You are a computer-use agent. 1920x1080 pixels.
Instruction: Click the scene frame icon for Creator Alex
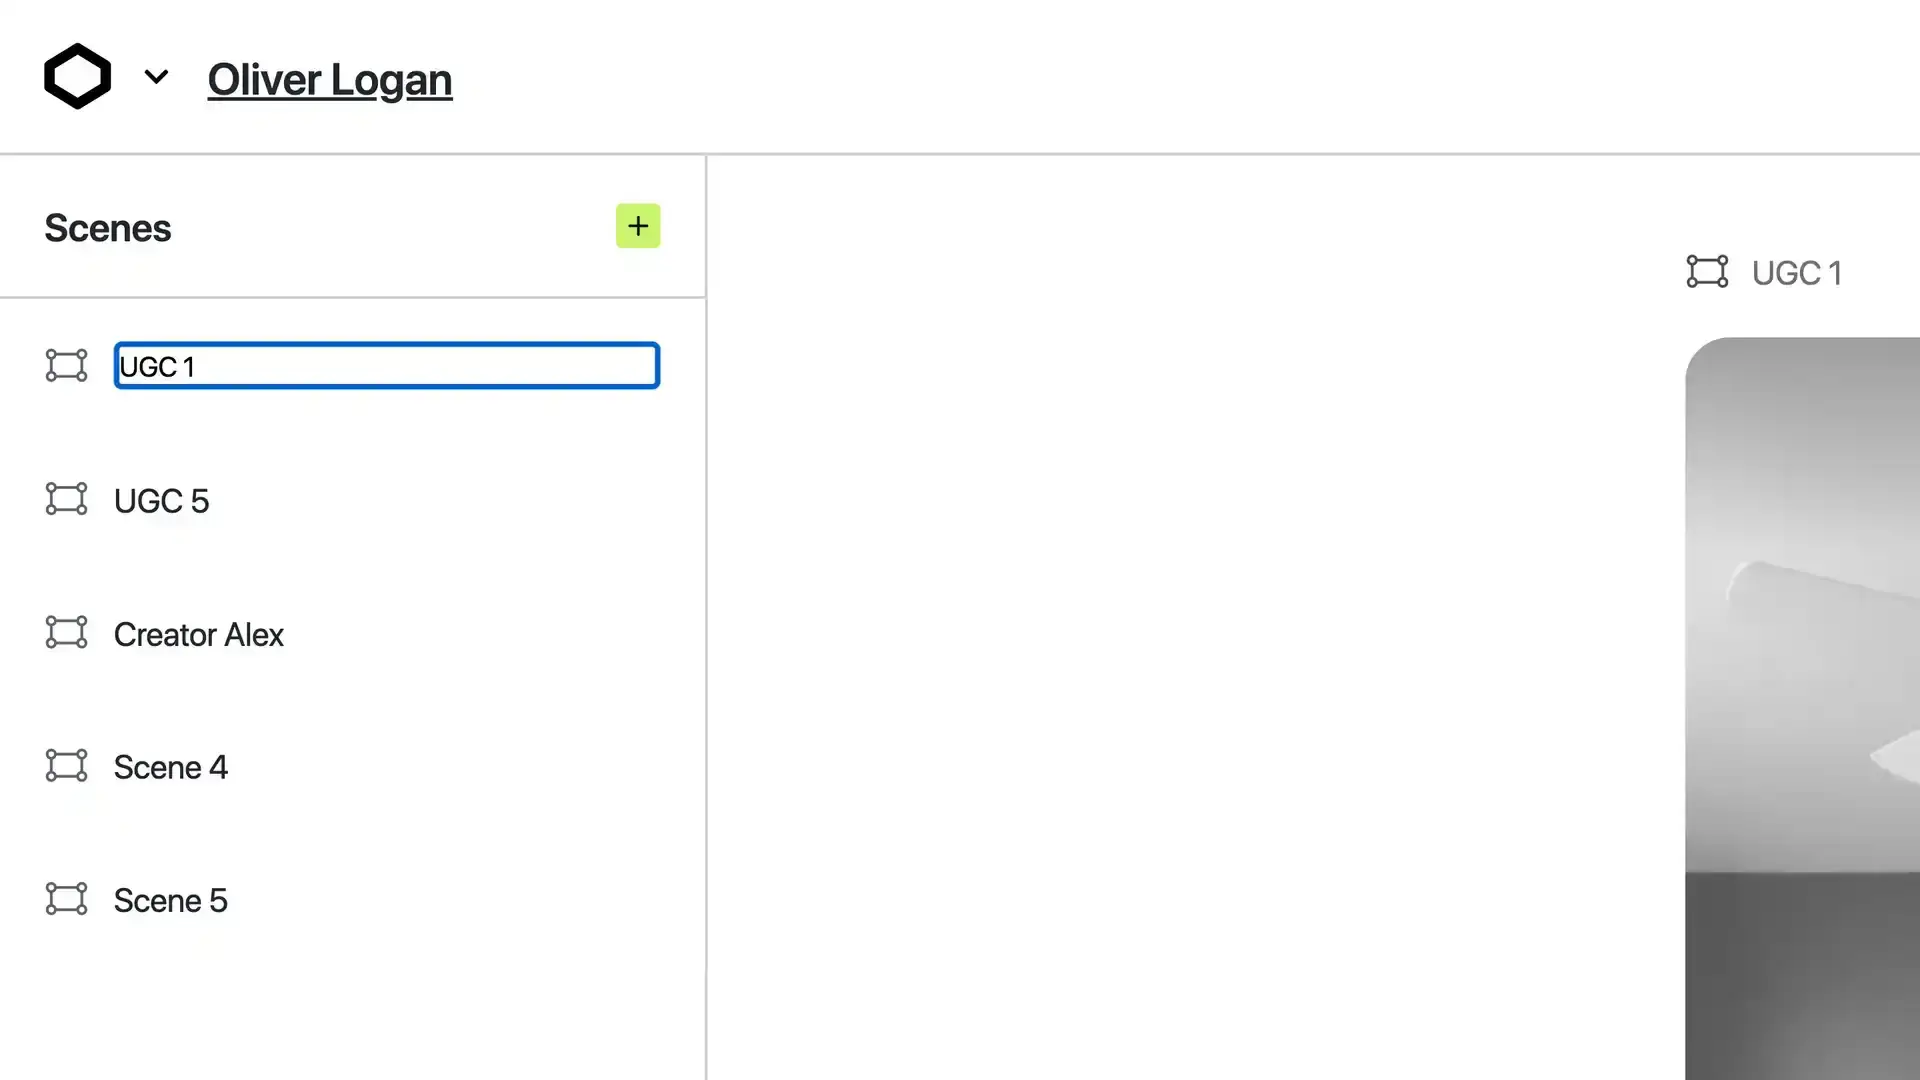66,633
